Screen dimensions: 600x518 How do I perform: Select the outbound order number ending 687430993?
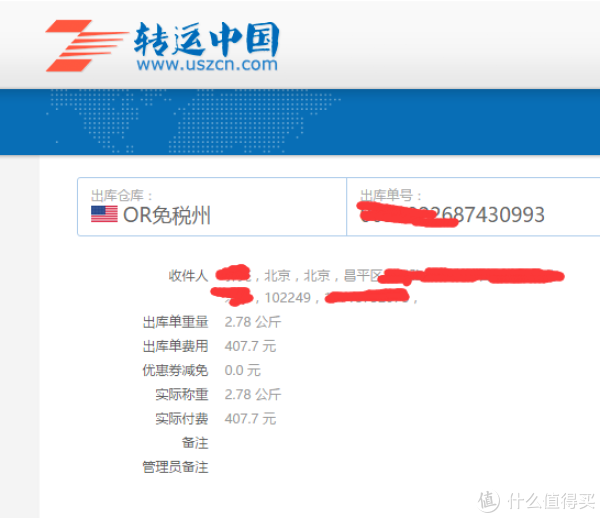click(x=452, y=214)
